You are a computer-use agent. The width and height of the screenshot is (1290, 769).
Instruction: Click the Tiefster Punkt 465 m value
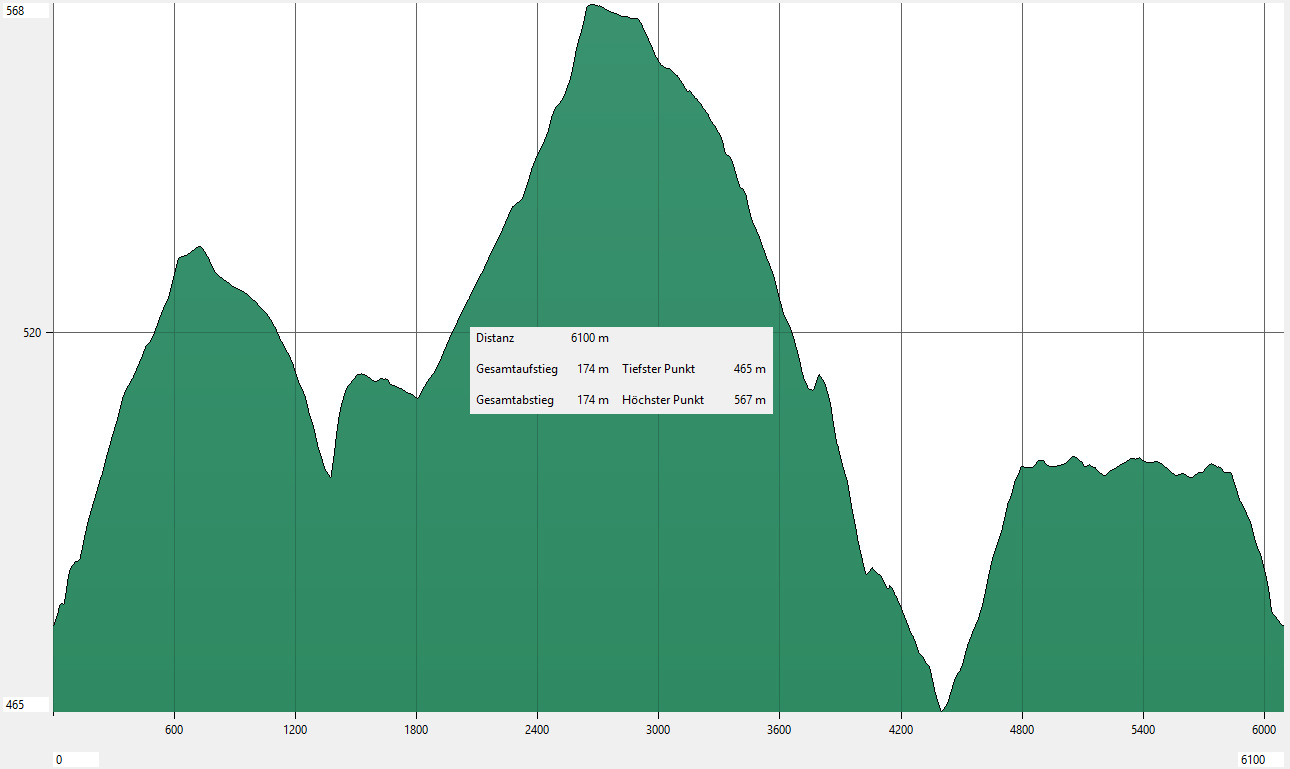point(749,369)
